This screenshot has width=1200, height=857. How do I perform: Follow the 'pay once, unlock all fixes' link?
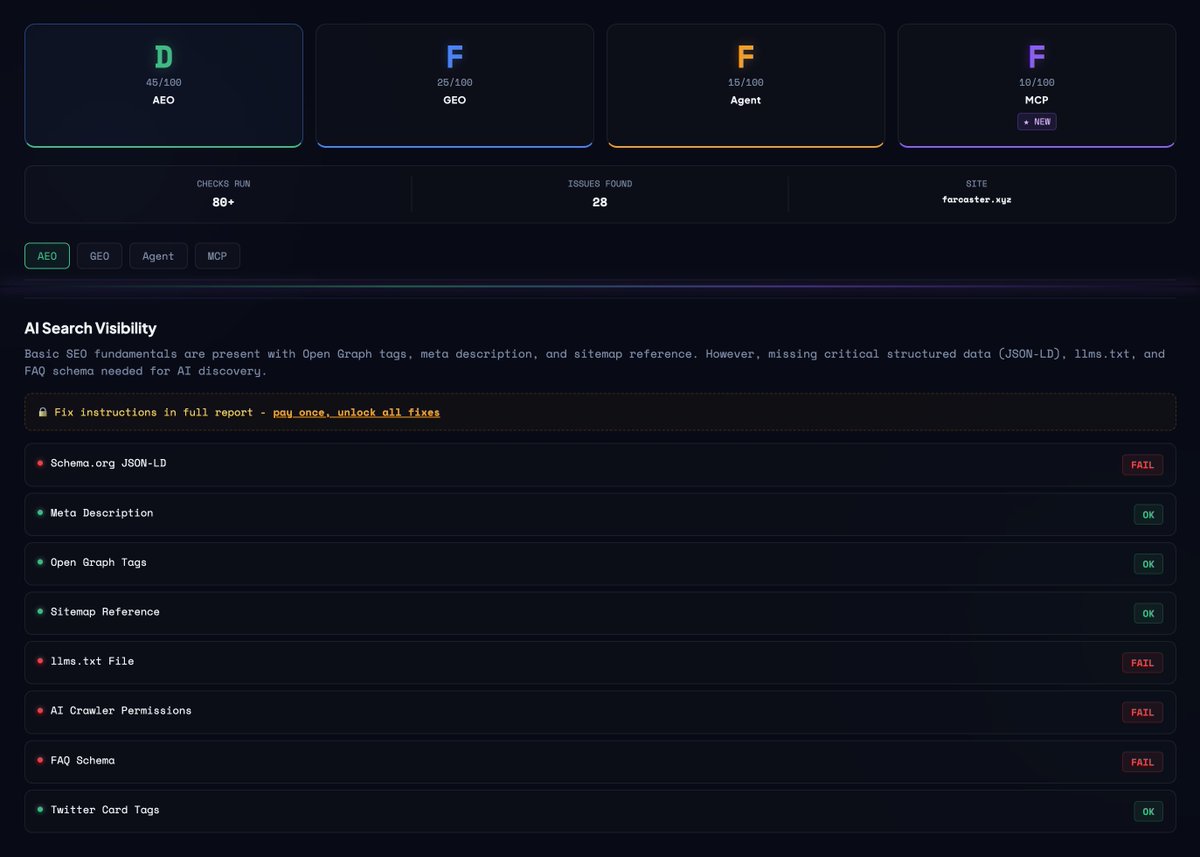(x=356, y=412)
